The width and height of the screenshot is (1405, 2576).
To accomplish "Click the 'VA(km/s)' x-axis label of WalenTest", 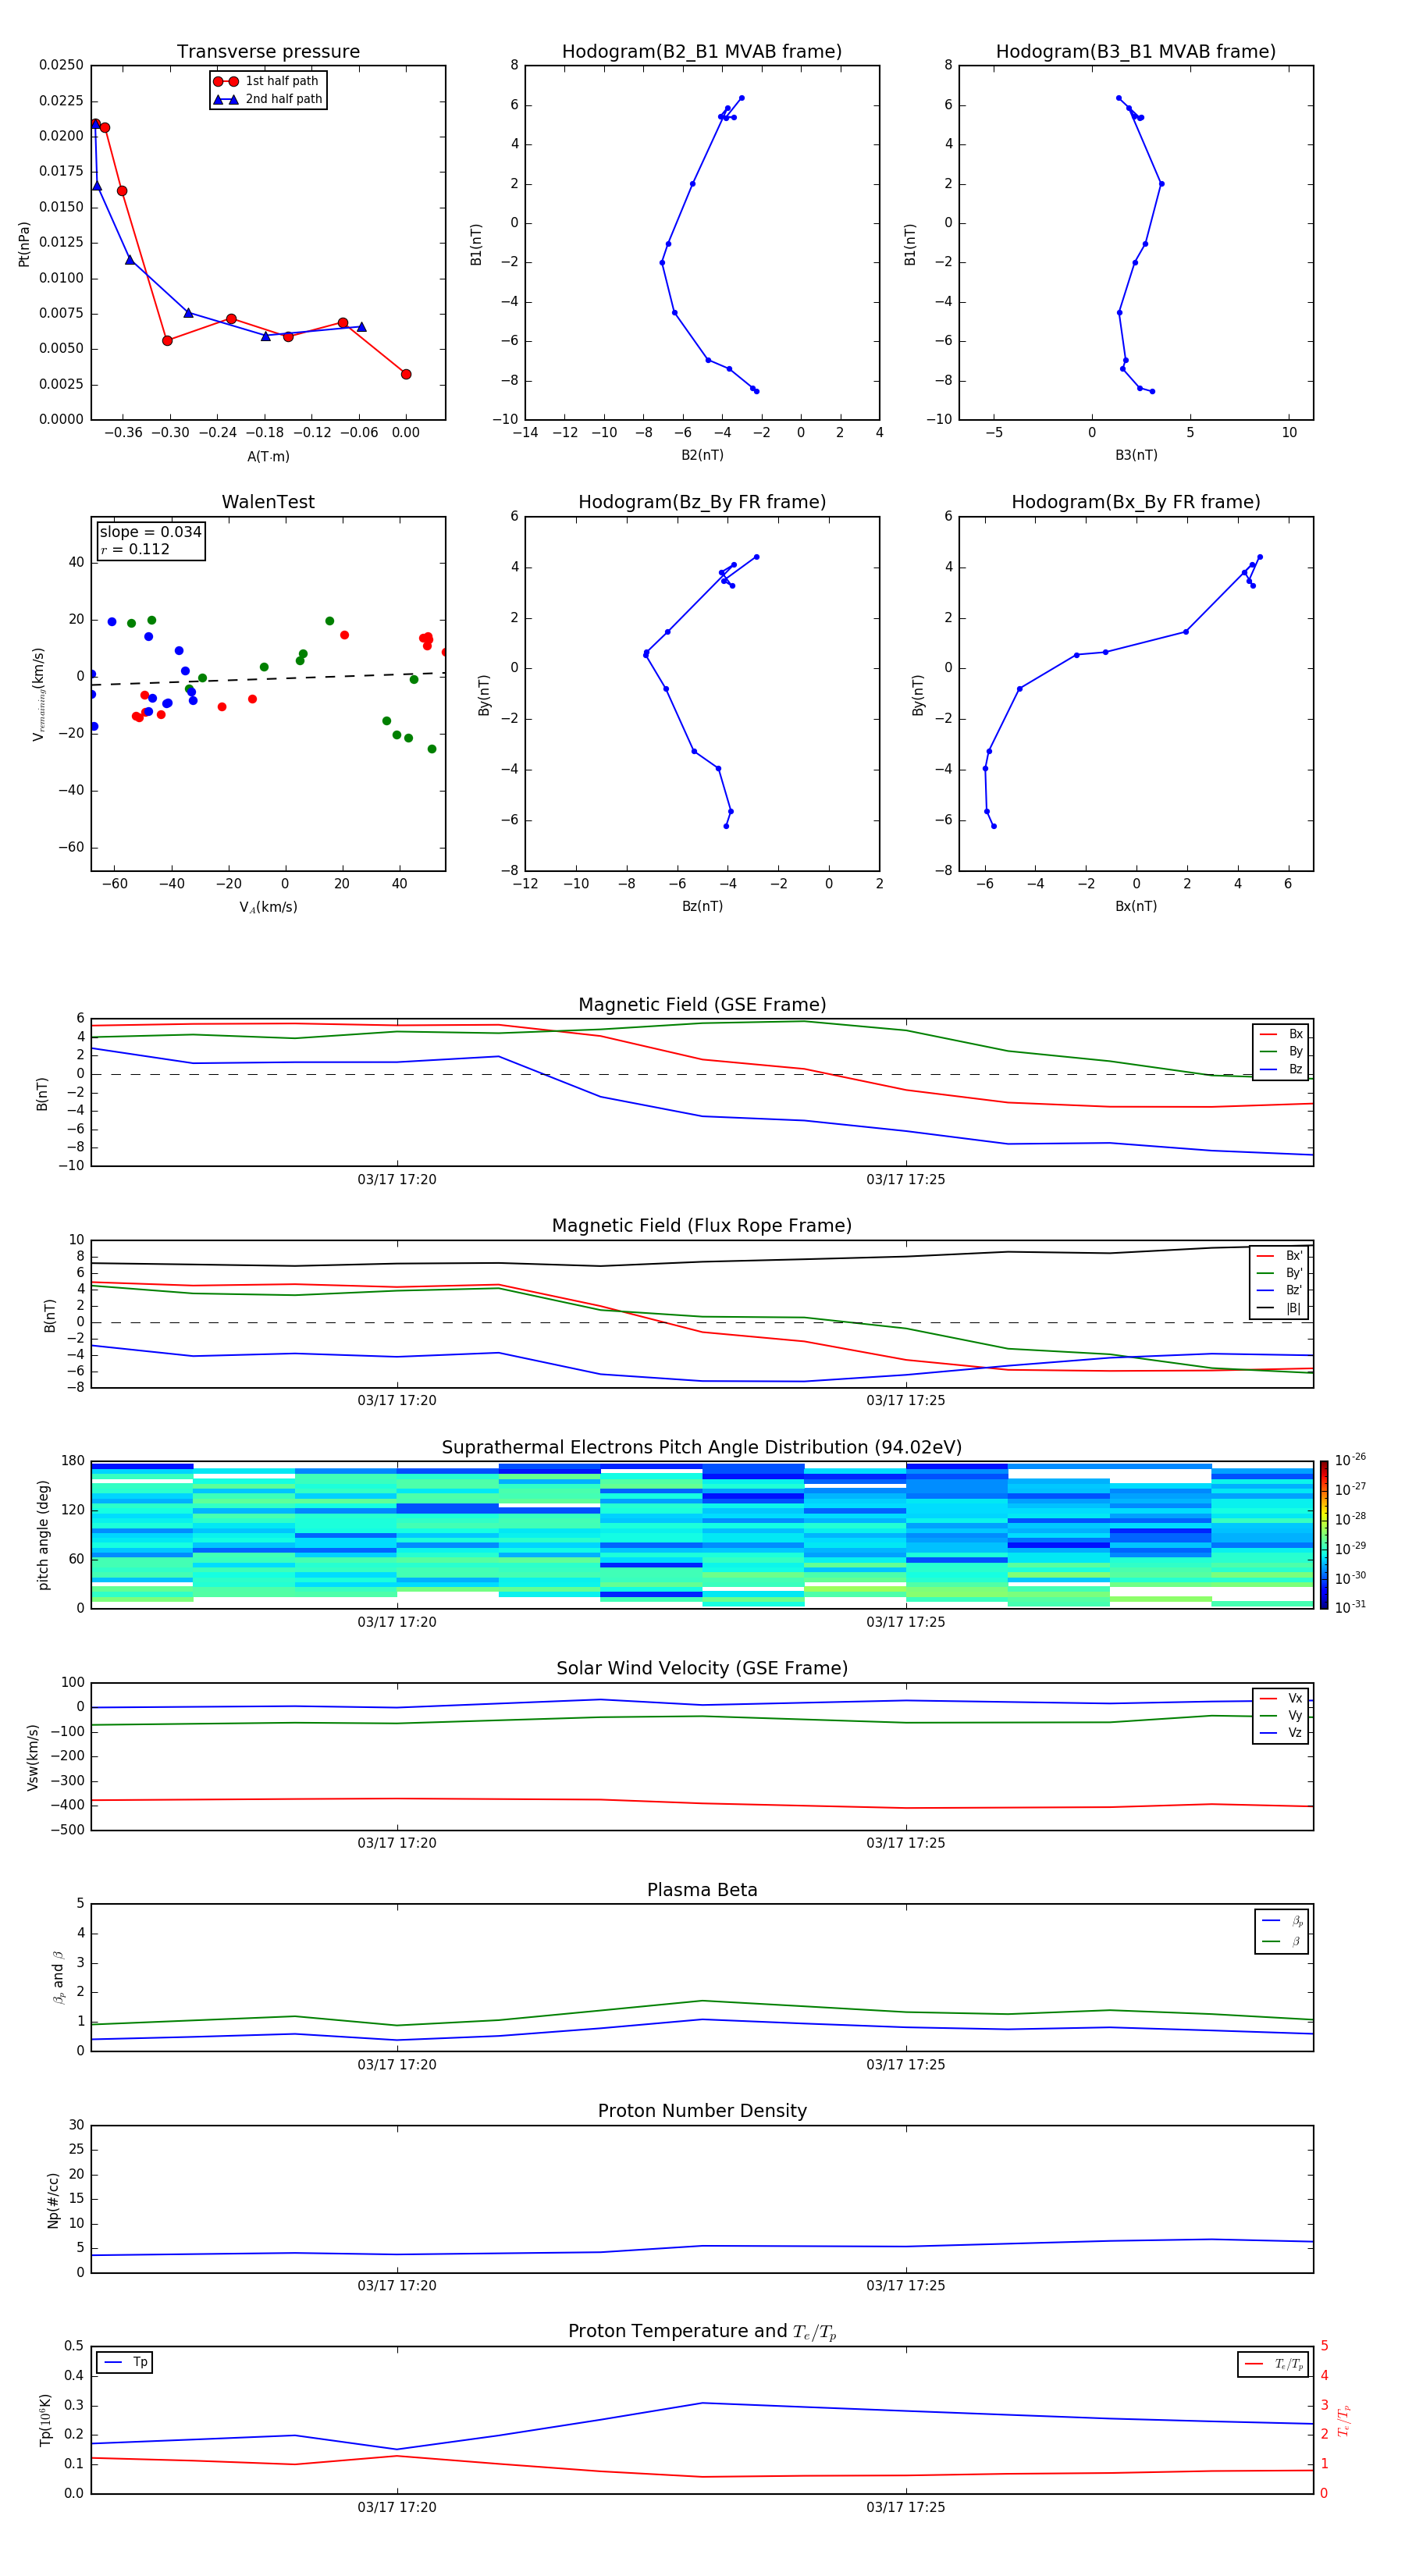I will 268,907.
